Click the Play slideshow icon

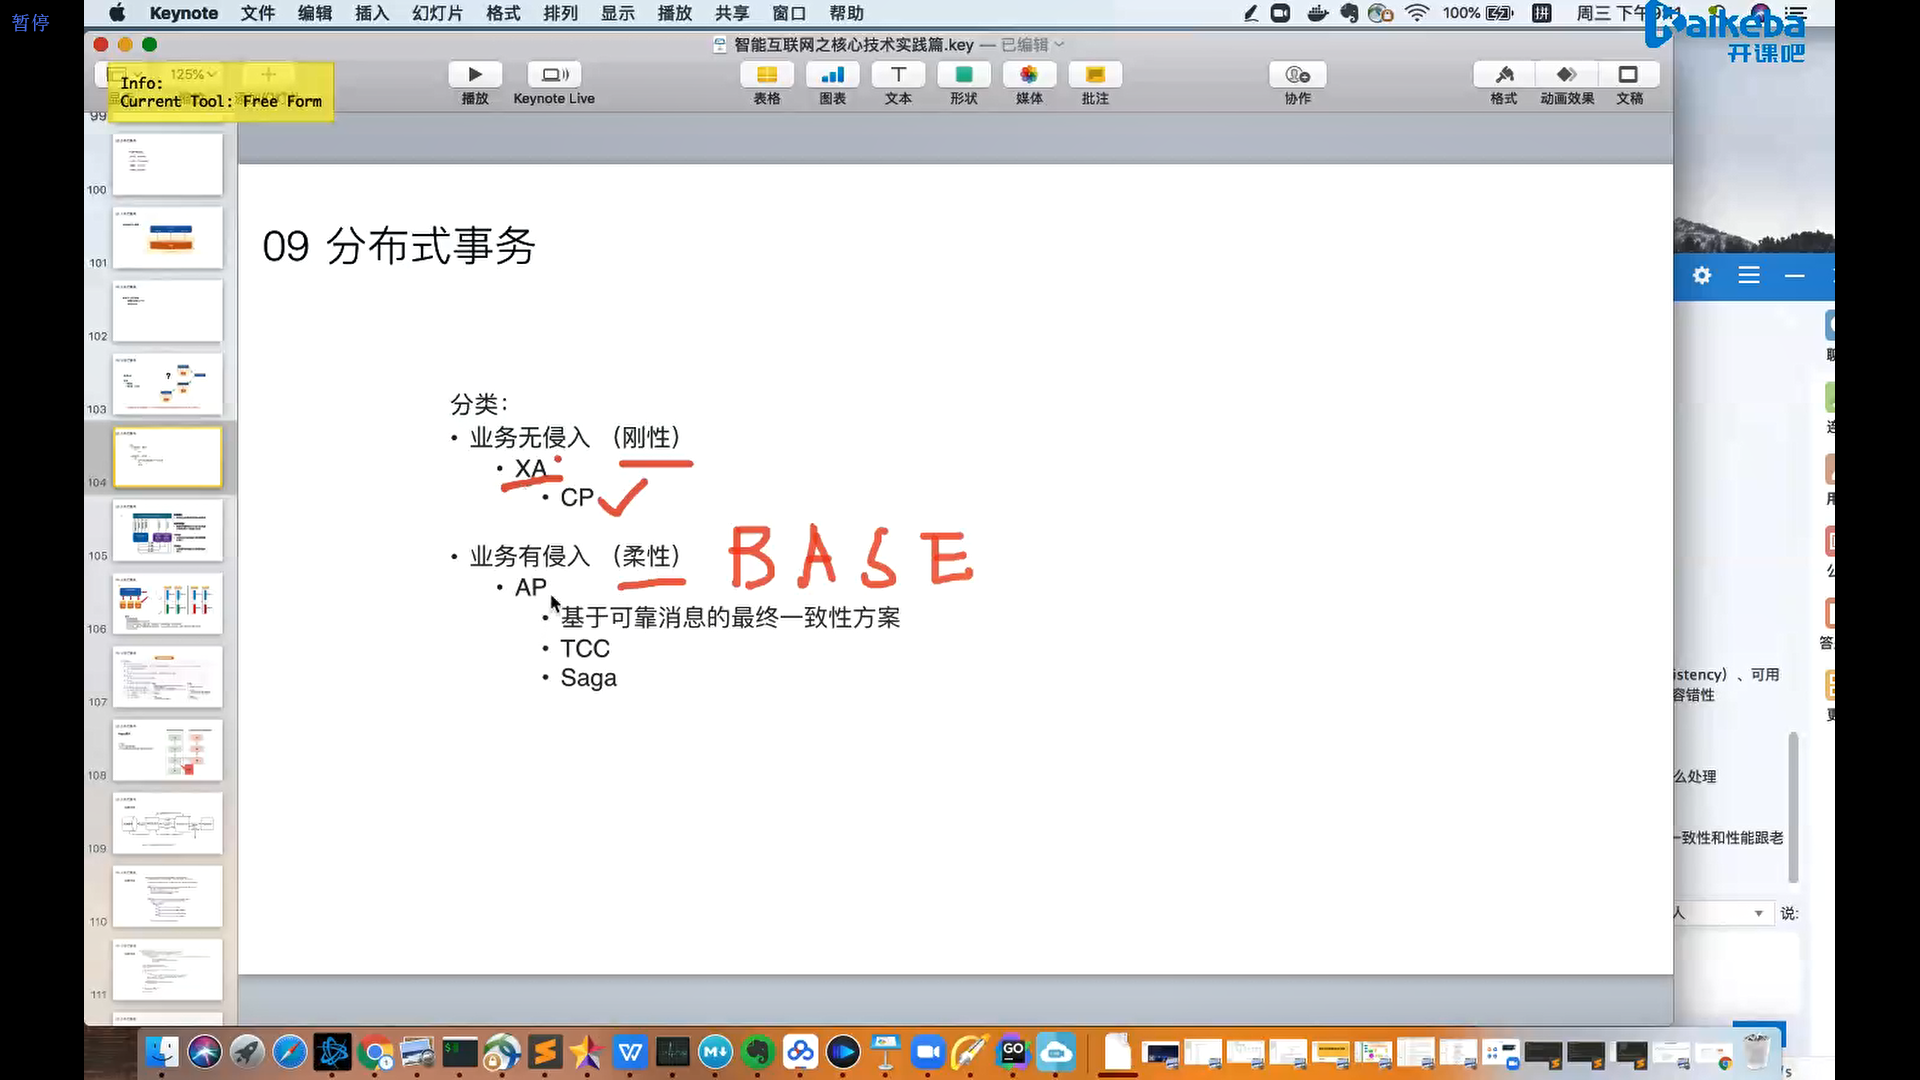[x=475, y=75]
